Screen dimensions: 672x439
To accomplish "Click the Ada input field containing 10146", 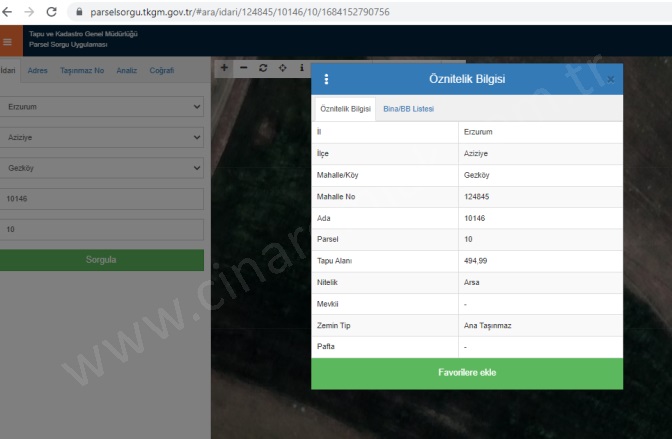I will (101, 199).
